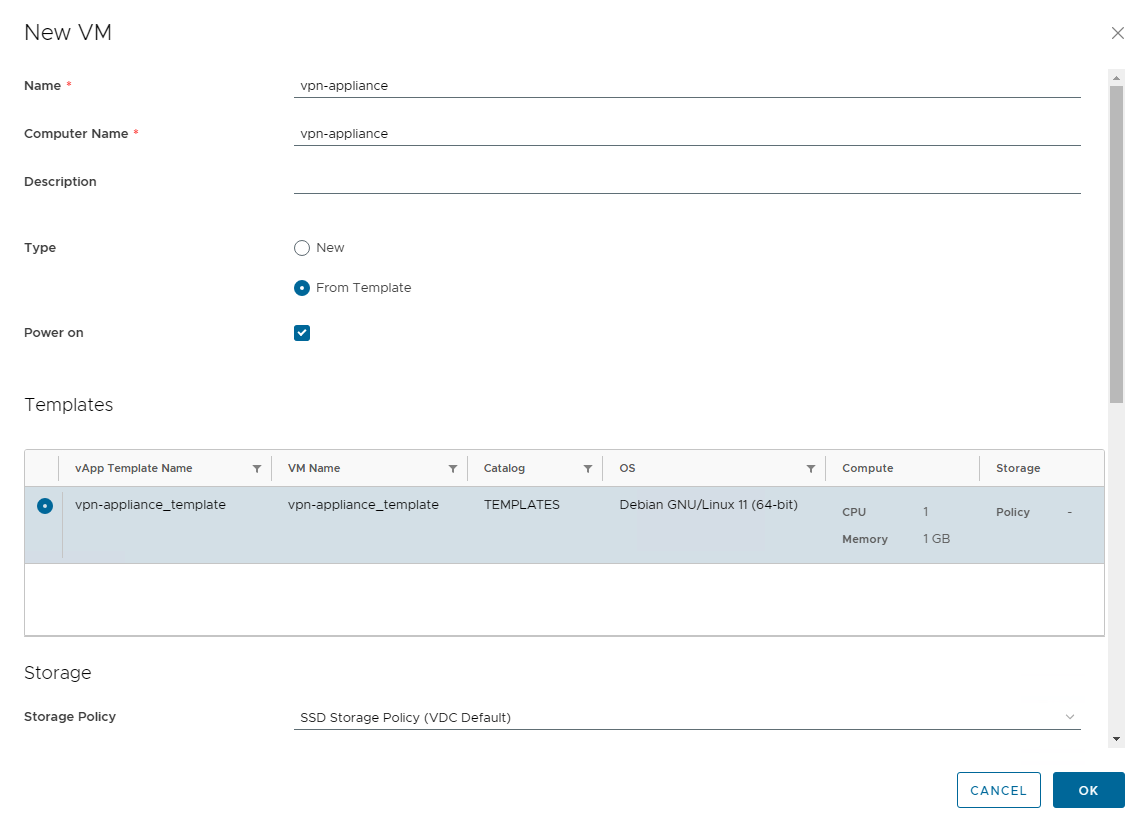Click the CPU label in Compute cell
The image size is (1145, 831).
854,512
